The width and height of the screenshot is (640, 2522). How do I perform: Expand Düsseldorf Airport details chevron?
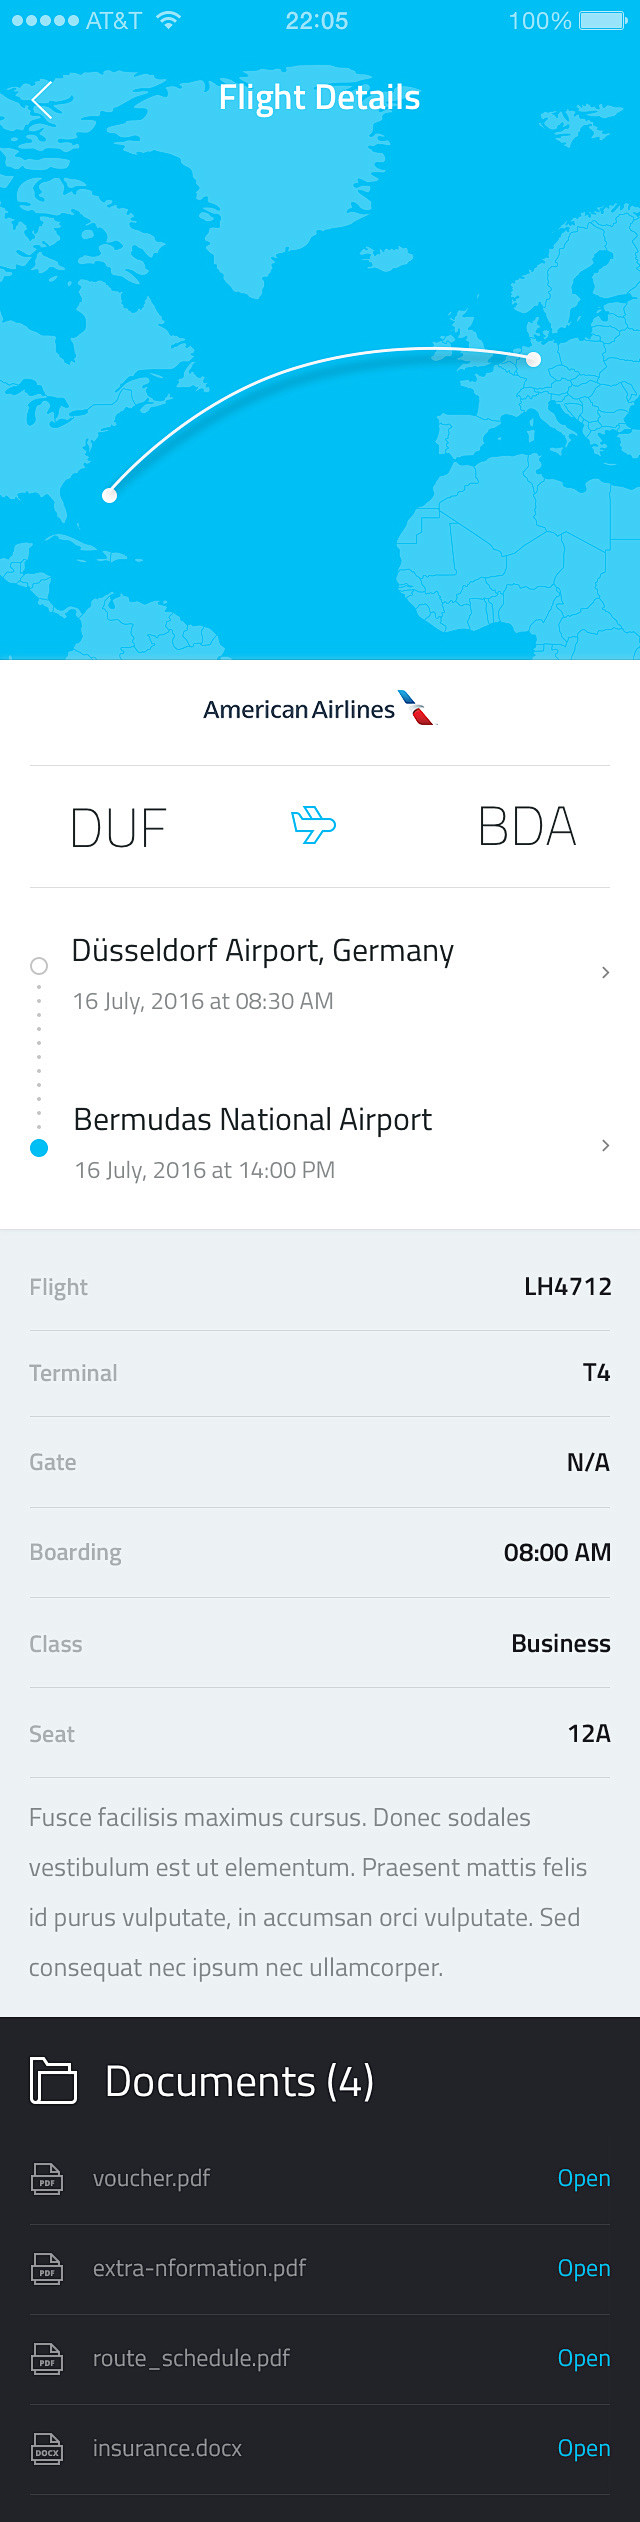pos(605,972)
